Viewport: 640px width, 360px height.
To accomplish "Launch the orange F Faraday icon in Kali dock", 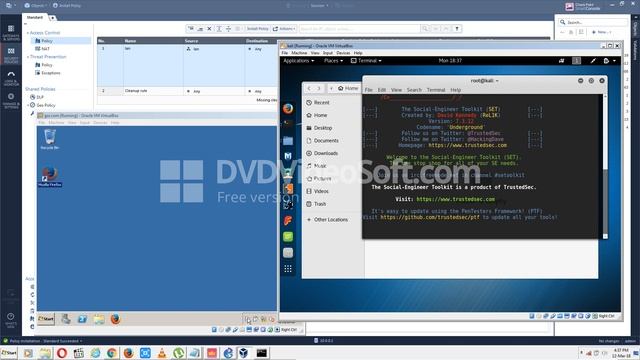I will click(x=288, y=220).
